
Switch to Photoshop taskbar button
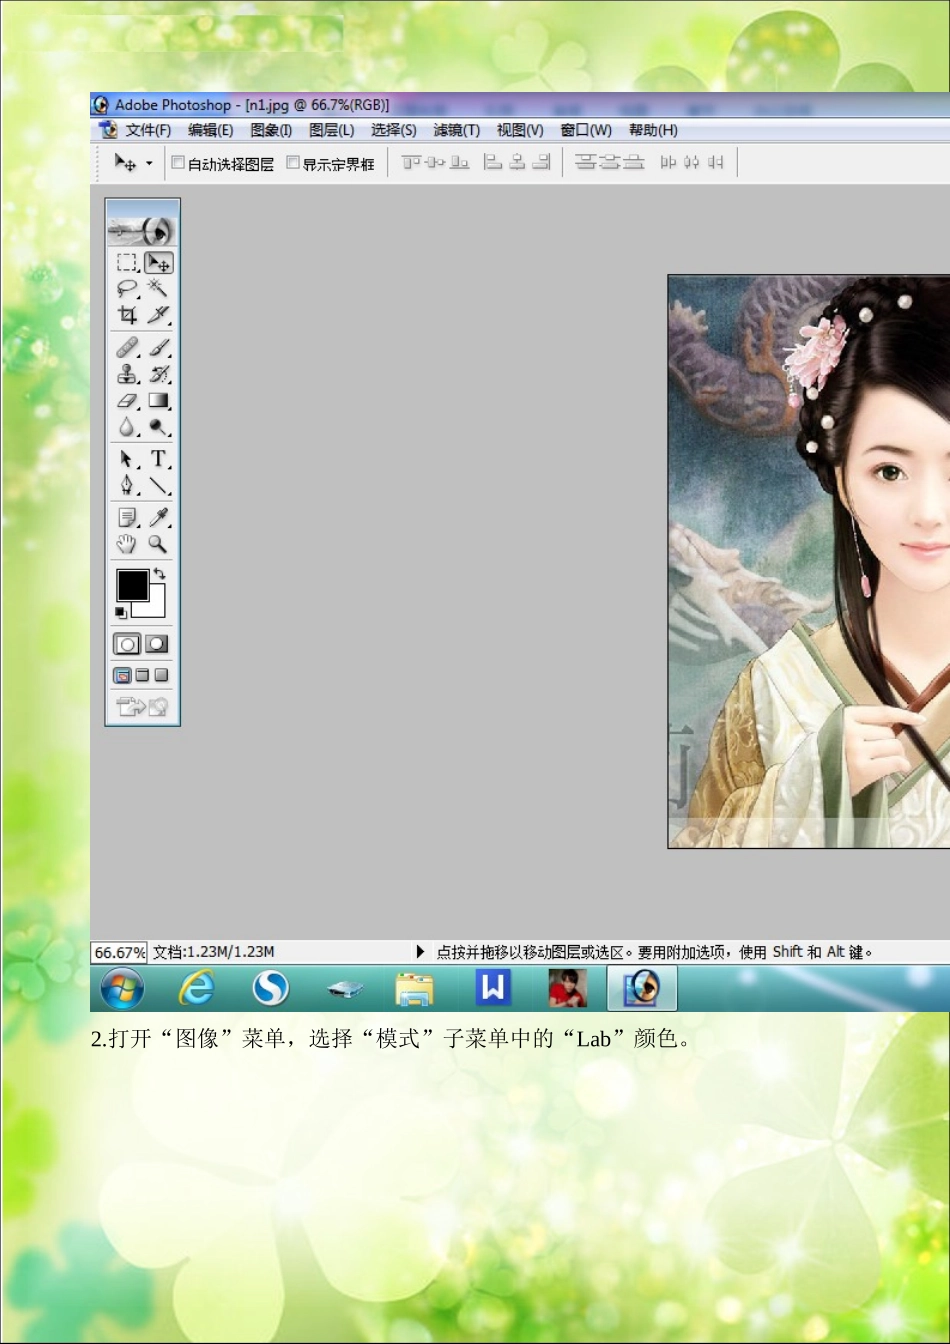pos(642,989)
